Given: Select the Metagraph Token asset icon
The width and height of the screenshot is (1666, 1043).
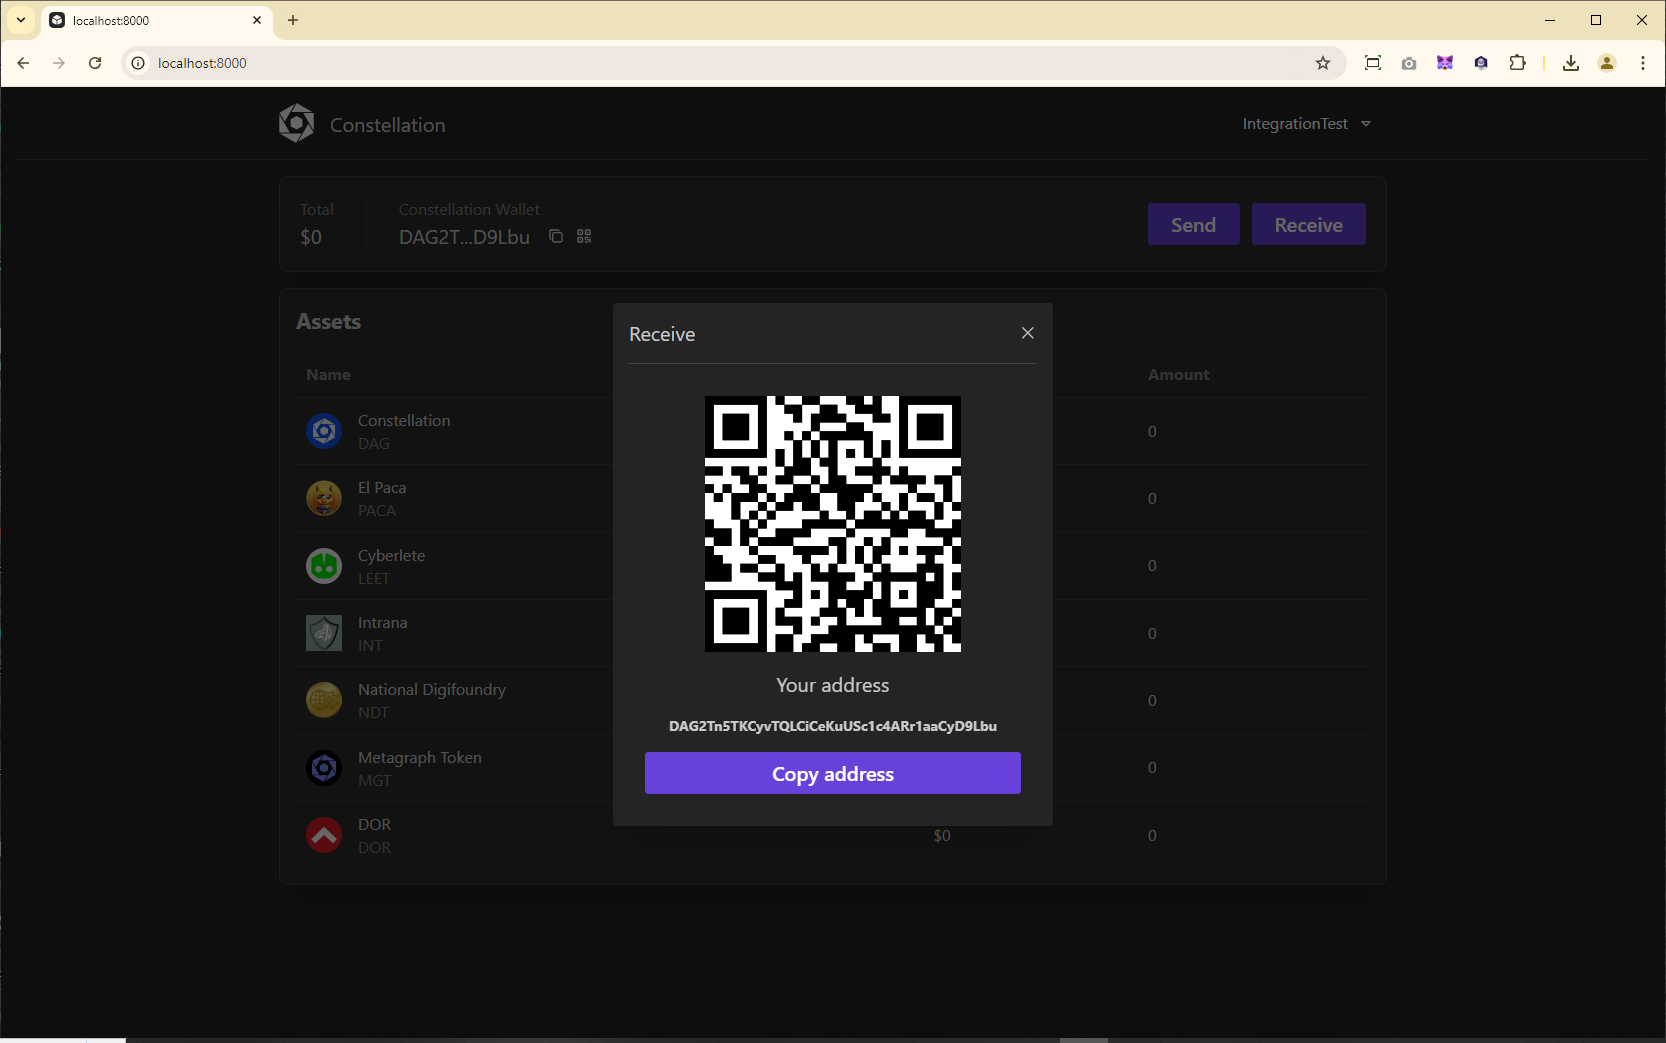Looking at the screenshot, I should [324, 768].
